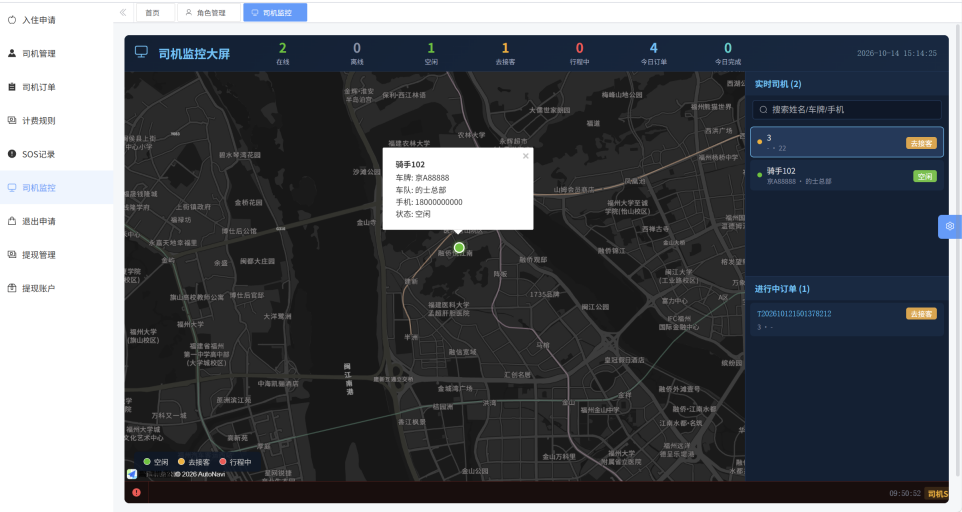Click the green driver marker on map

pyautogui.click(x=459, y=248)
